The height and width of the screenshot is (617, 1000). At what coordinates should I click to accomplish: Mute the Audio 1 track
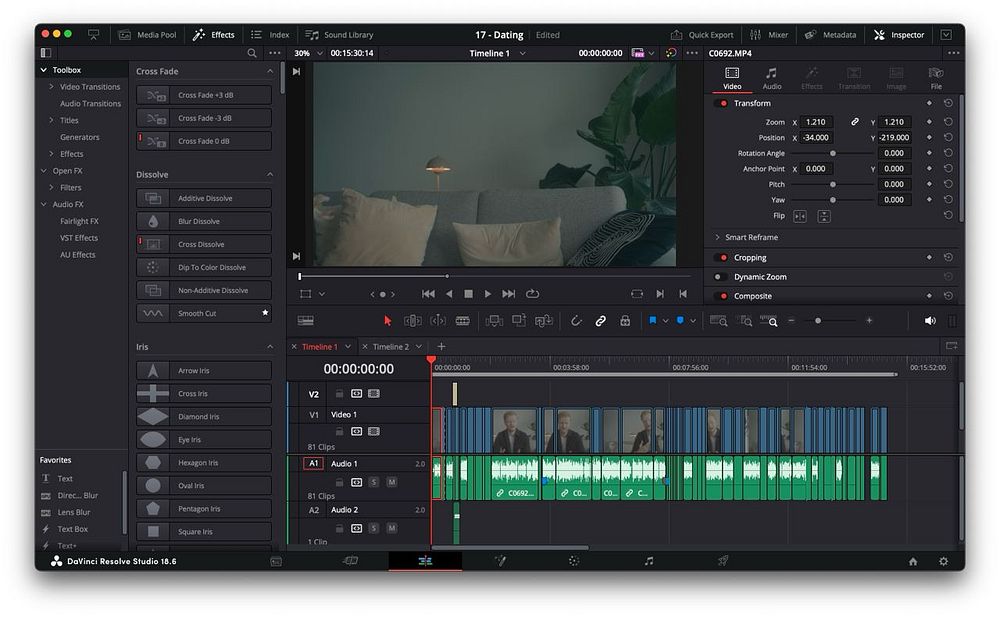click(x=392, y=482)
